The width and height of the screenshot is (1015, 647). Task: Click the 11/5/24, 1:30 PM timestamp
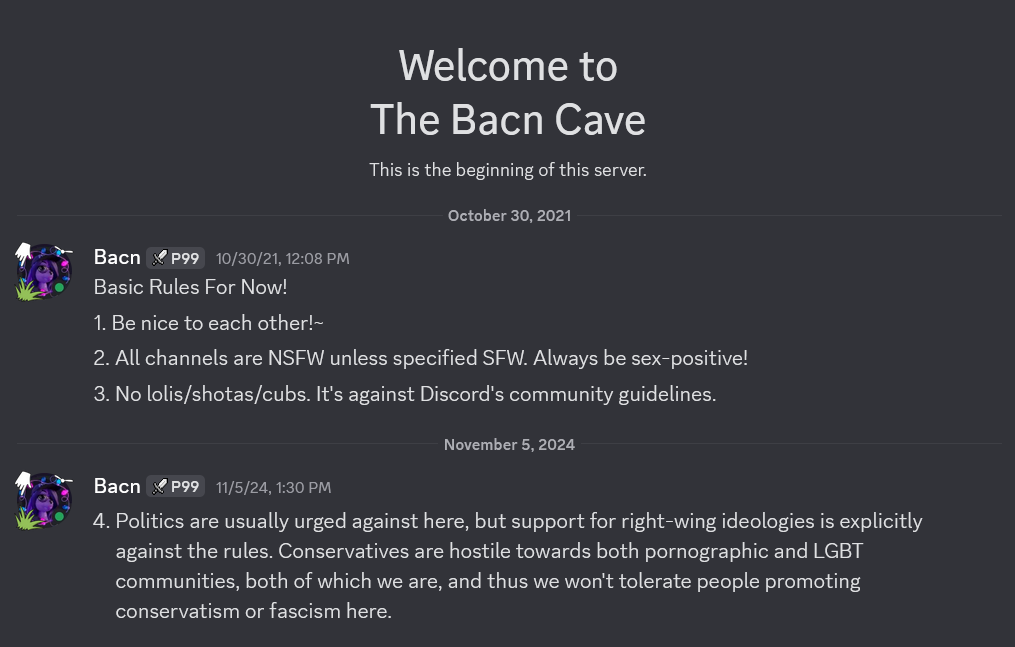(273, 487)
